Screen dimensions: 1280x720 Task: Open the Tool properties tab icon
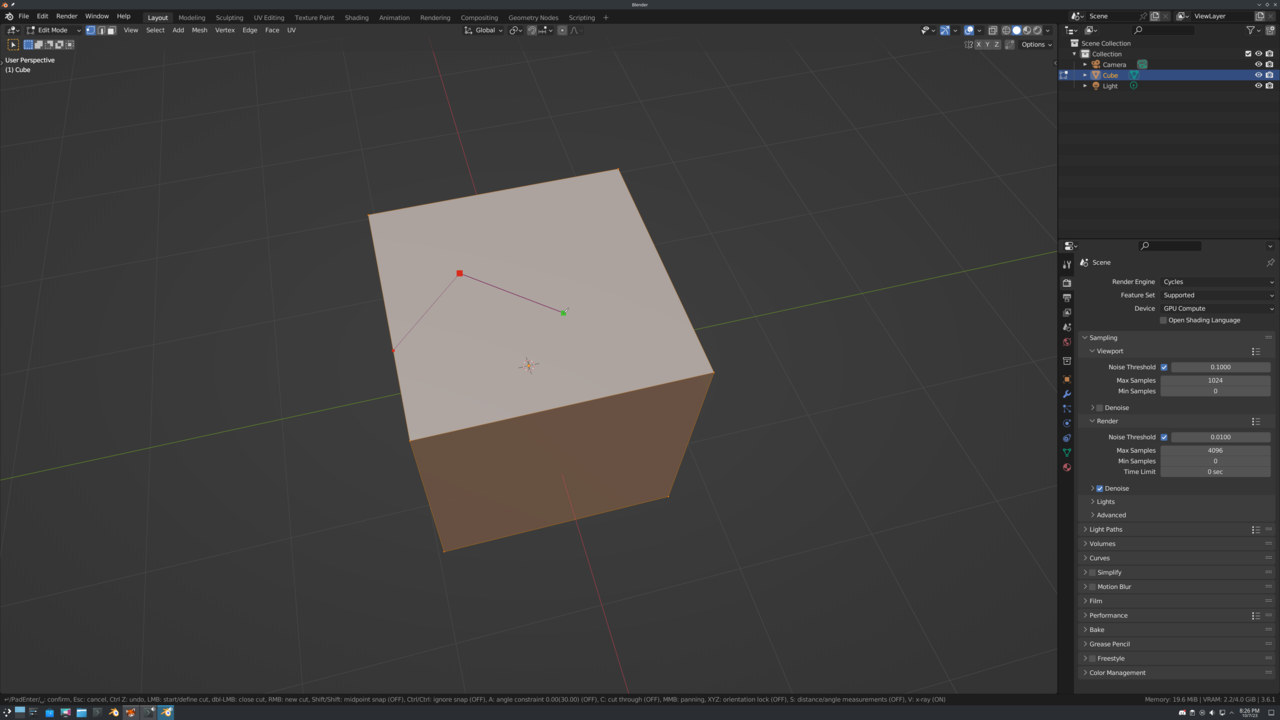(x=1067, y=265)
